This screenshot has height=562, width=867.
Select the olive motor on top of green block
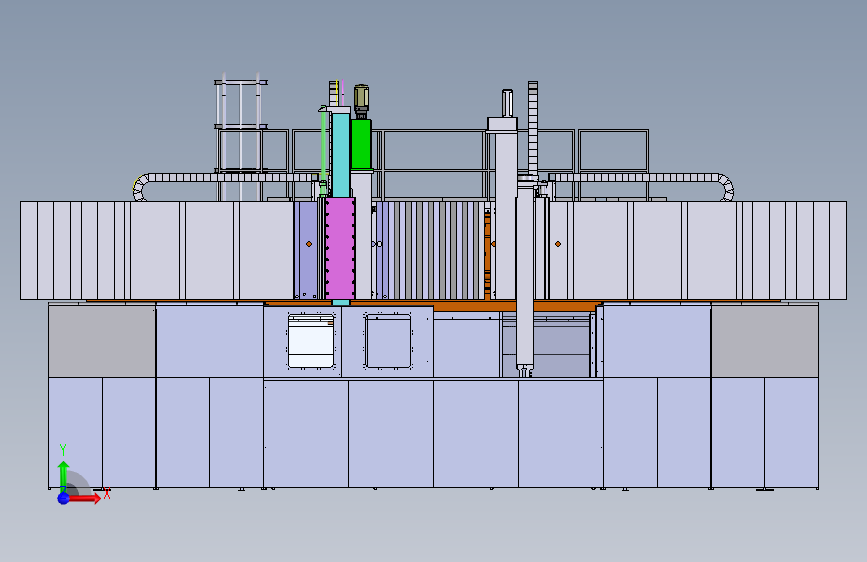pos(361,98)
